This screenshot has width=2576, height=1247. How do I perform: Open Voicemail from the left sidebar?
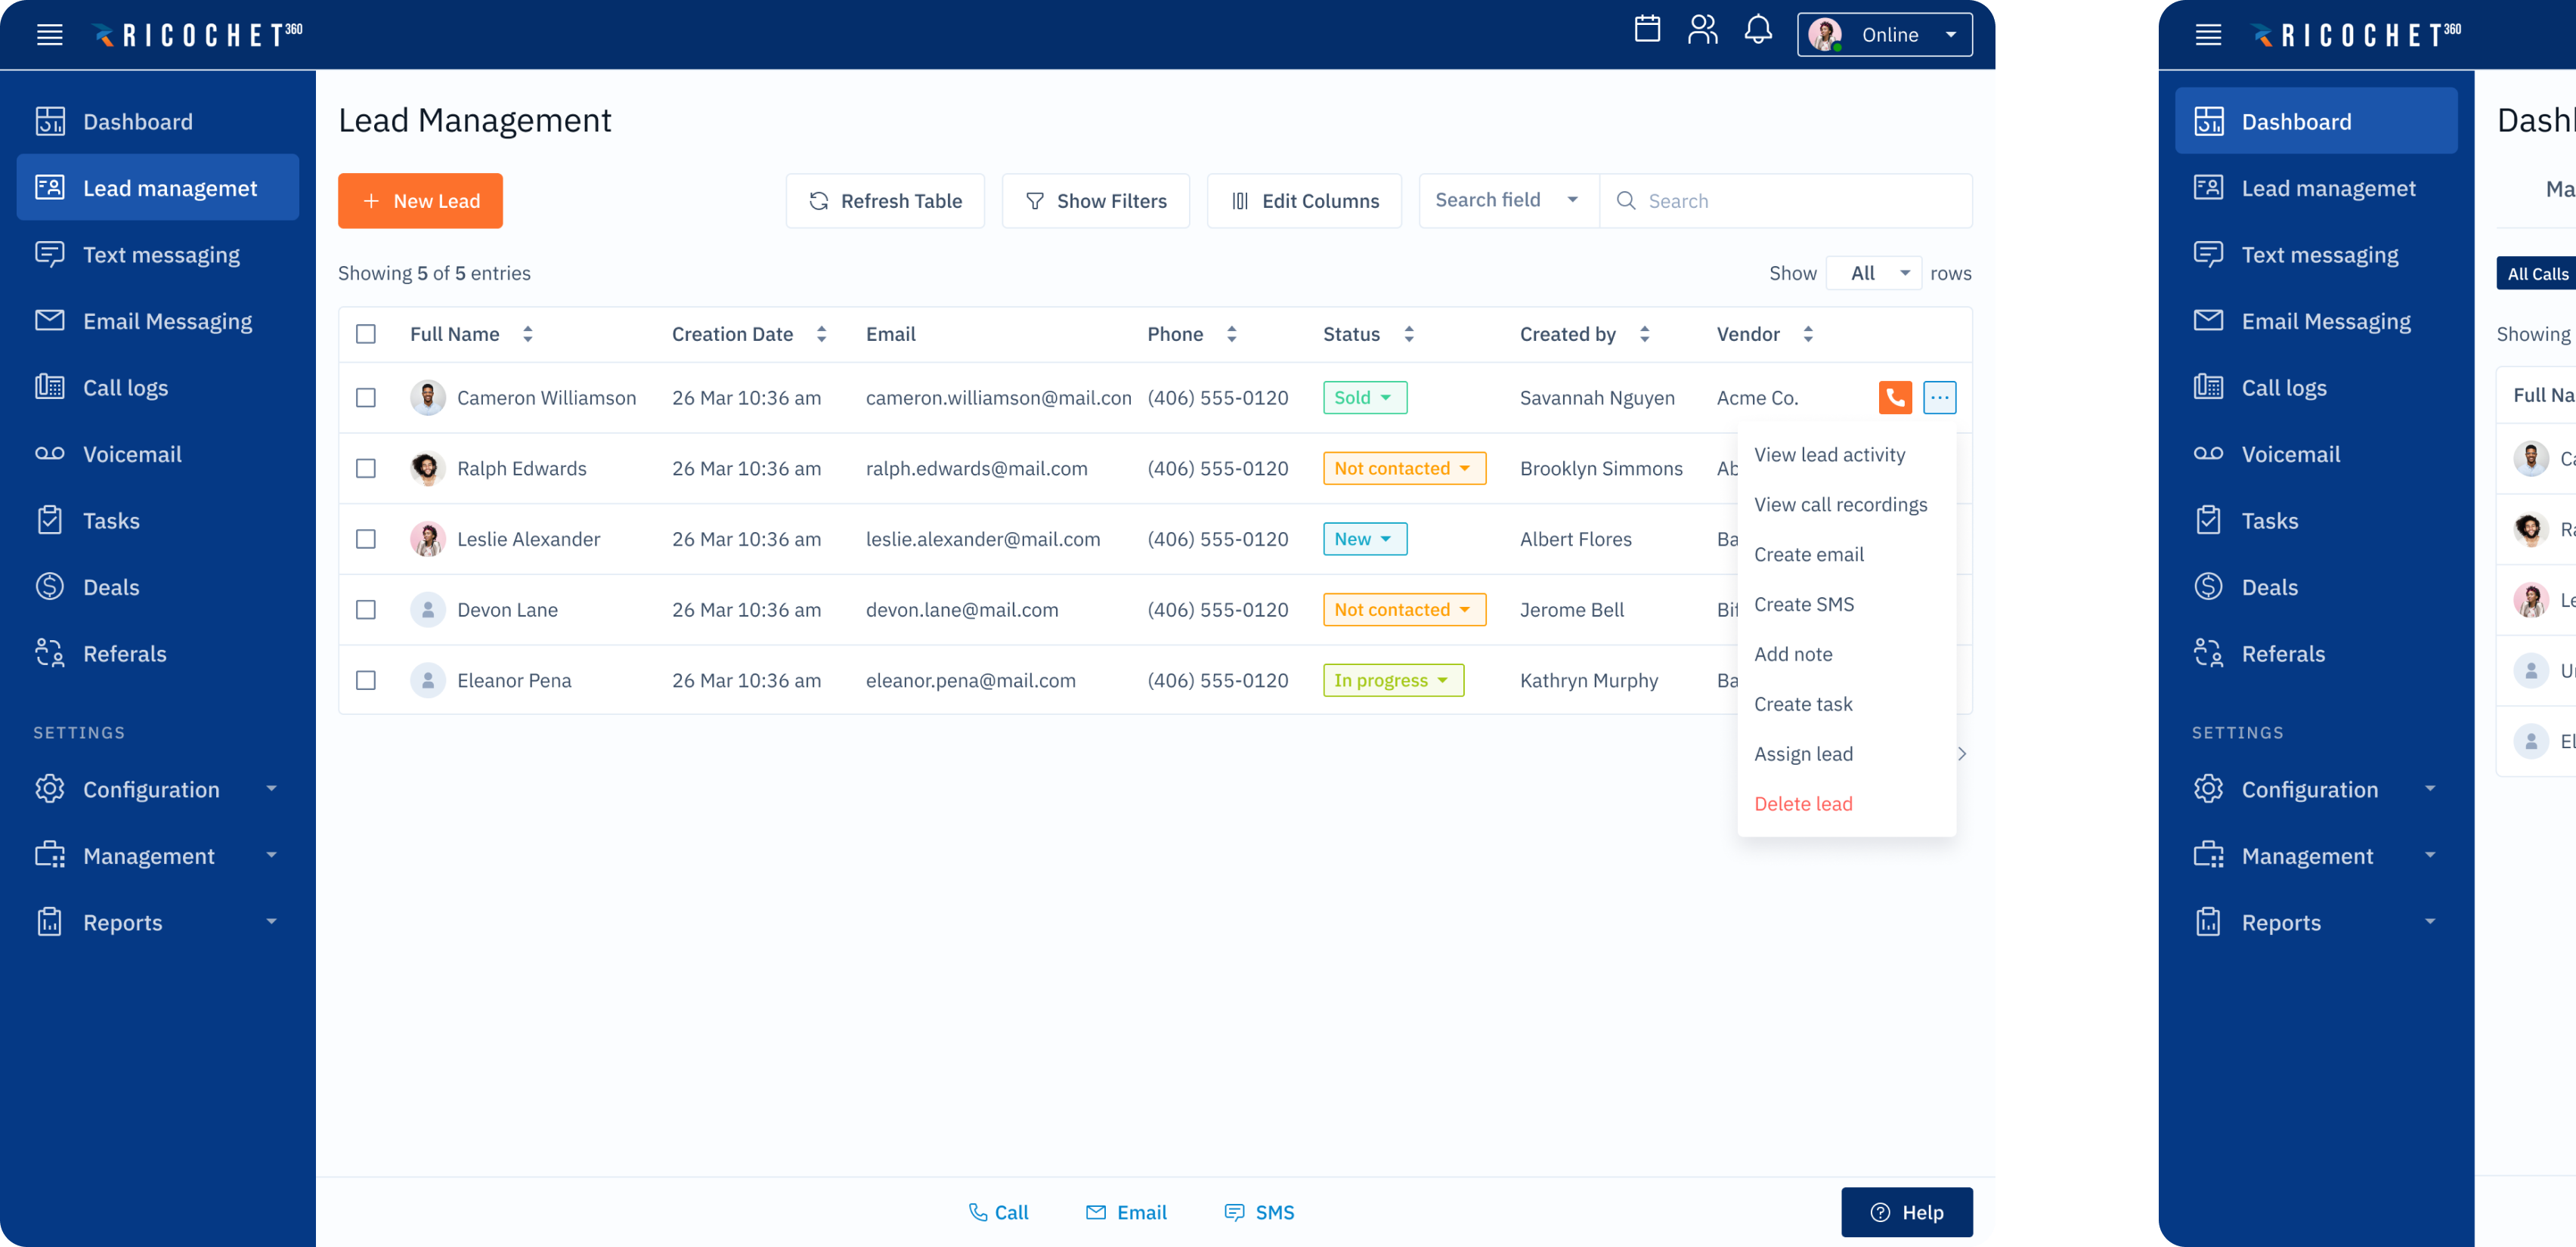[x=132, y=454]
